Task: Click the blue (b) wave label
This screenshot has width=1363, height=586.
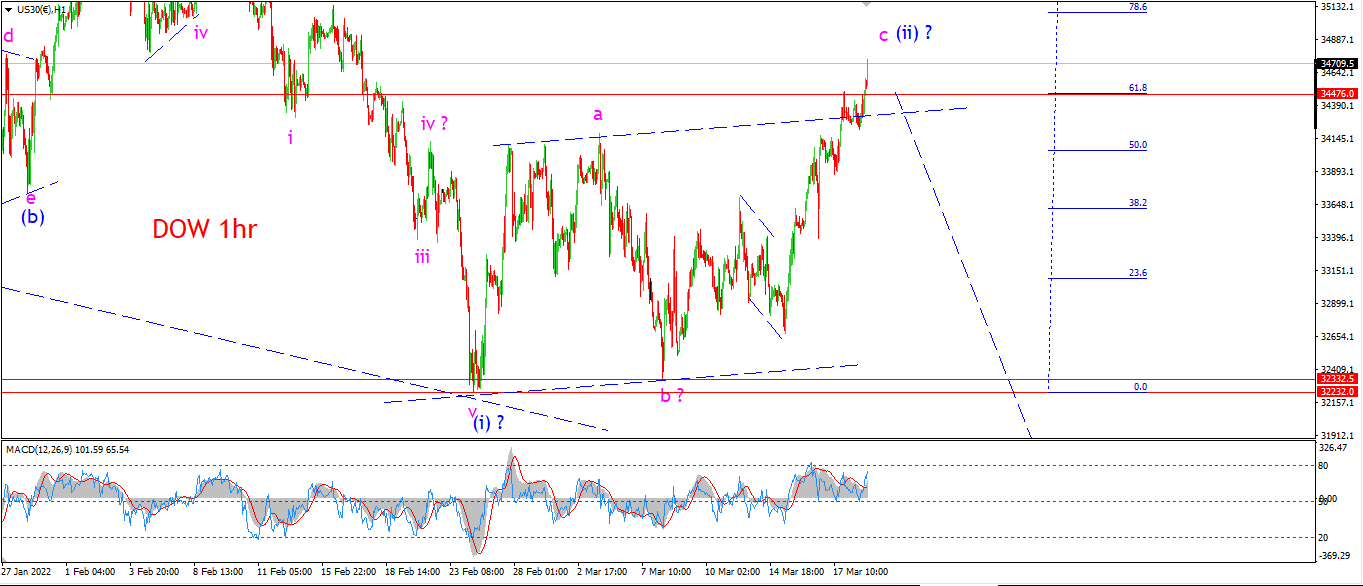Action: click(33, 215)
